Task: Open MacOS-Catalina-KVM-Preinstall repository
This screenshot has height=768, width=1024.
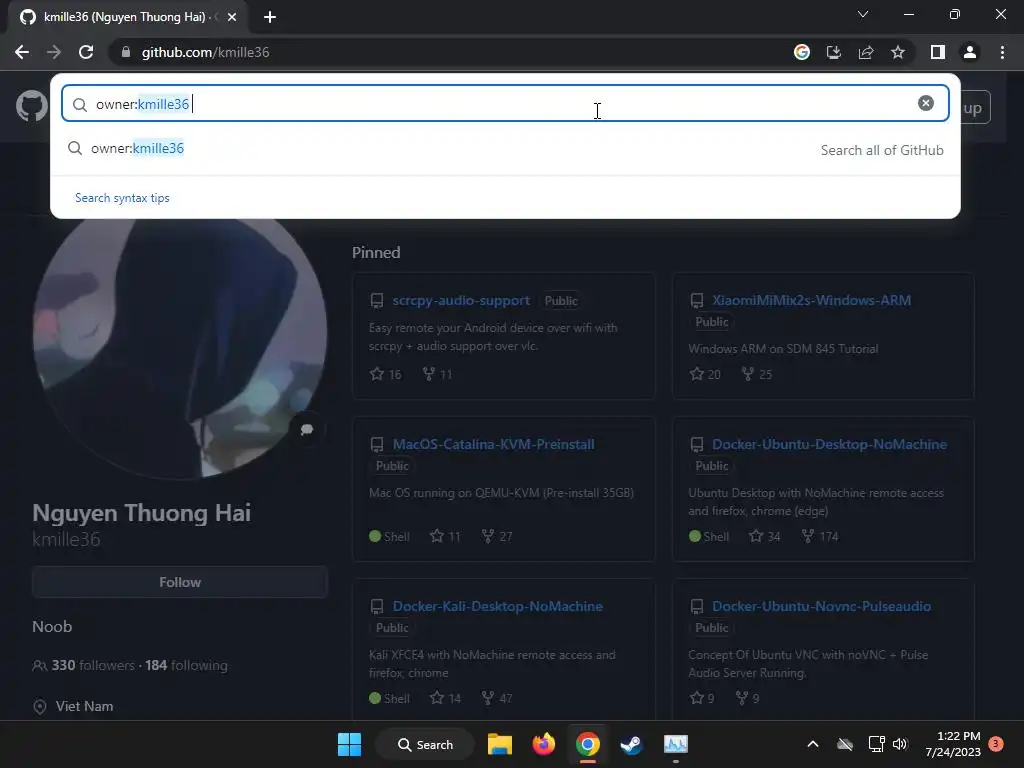Action: click(493, 444)
